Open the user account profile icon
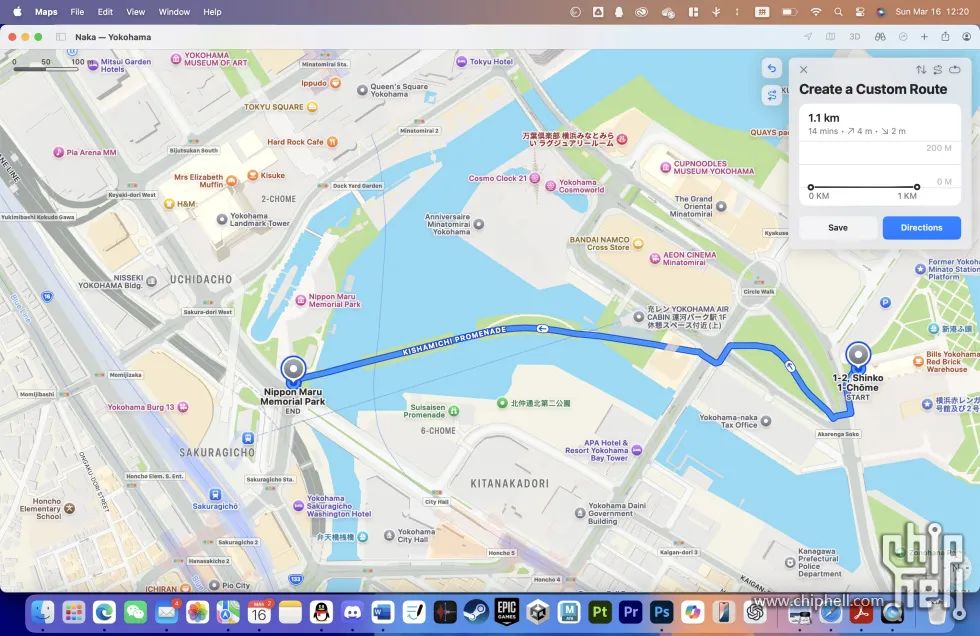 pos(966,37)
